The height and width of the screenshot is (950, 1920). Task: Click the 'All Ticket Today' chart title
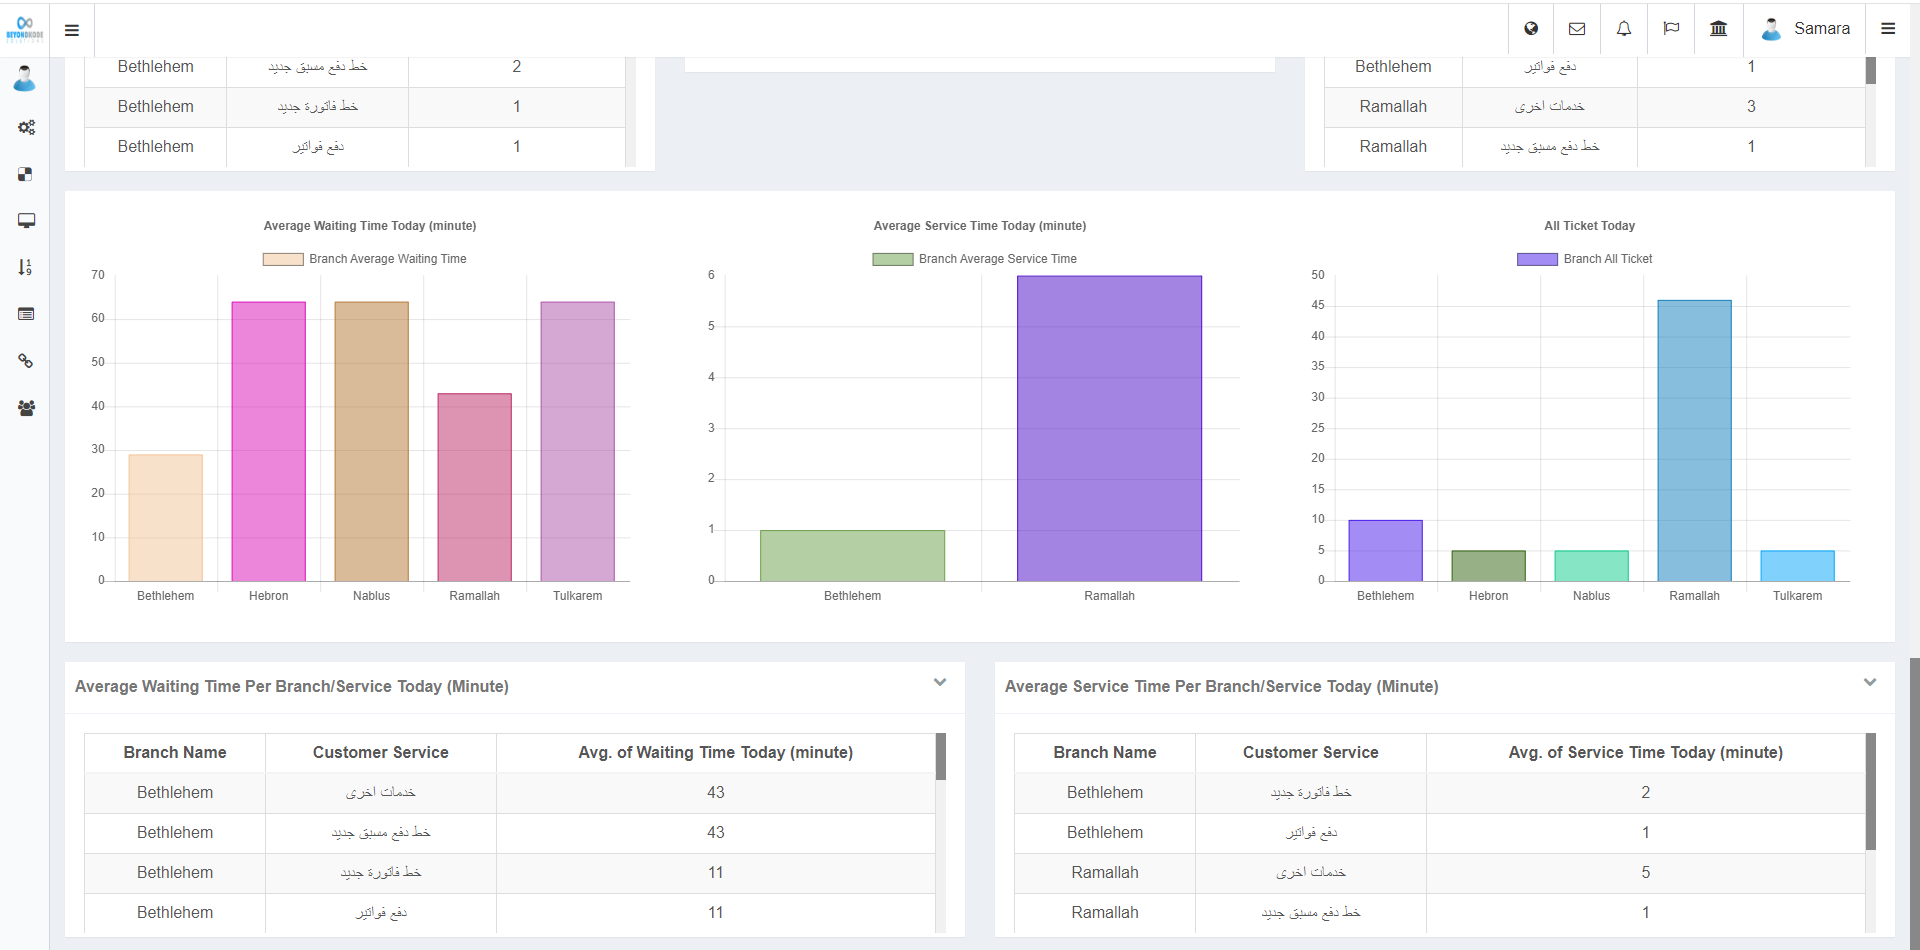pyautogui.click(x=1590, y=226)
